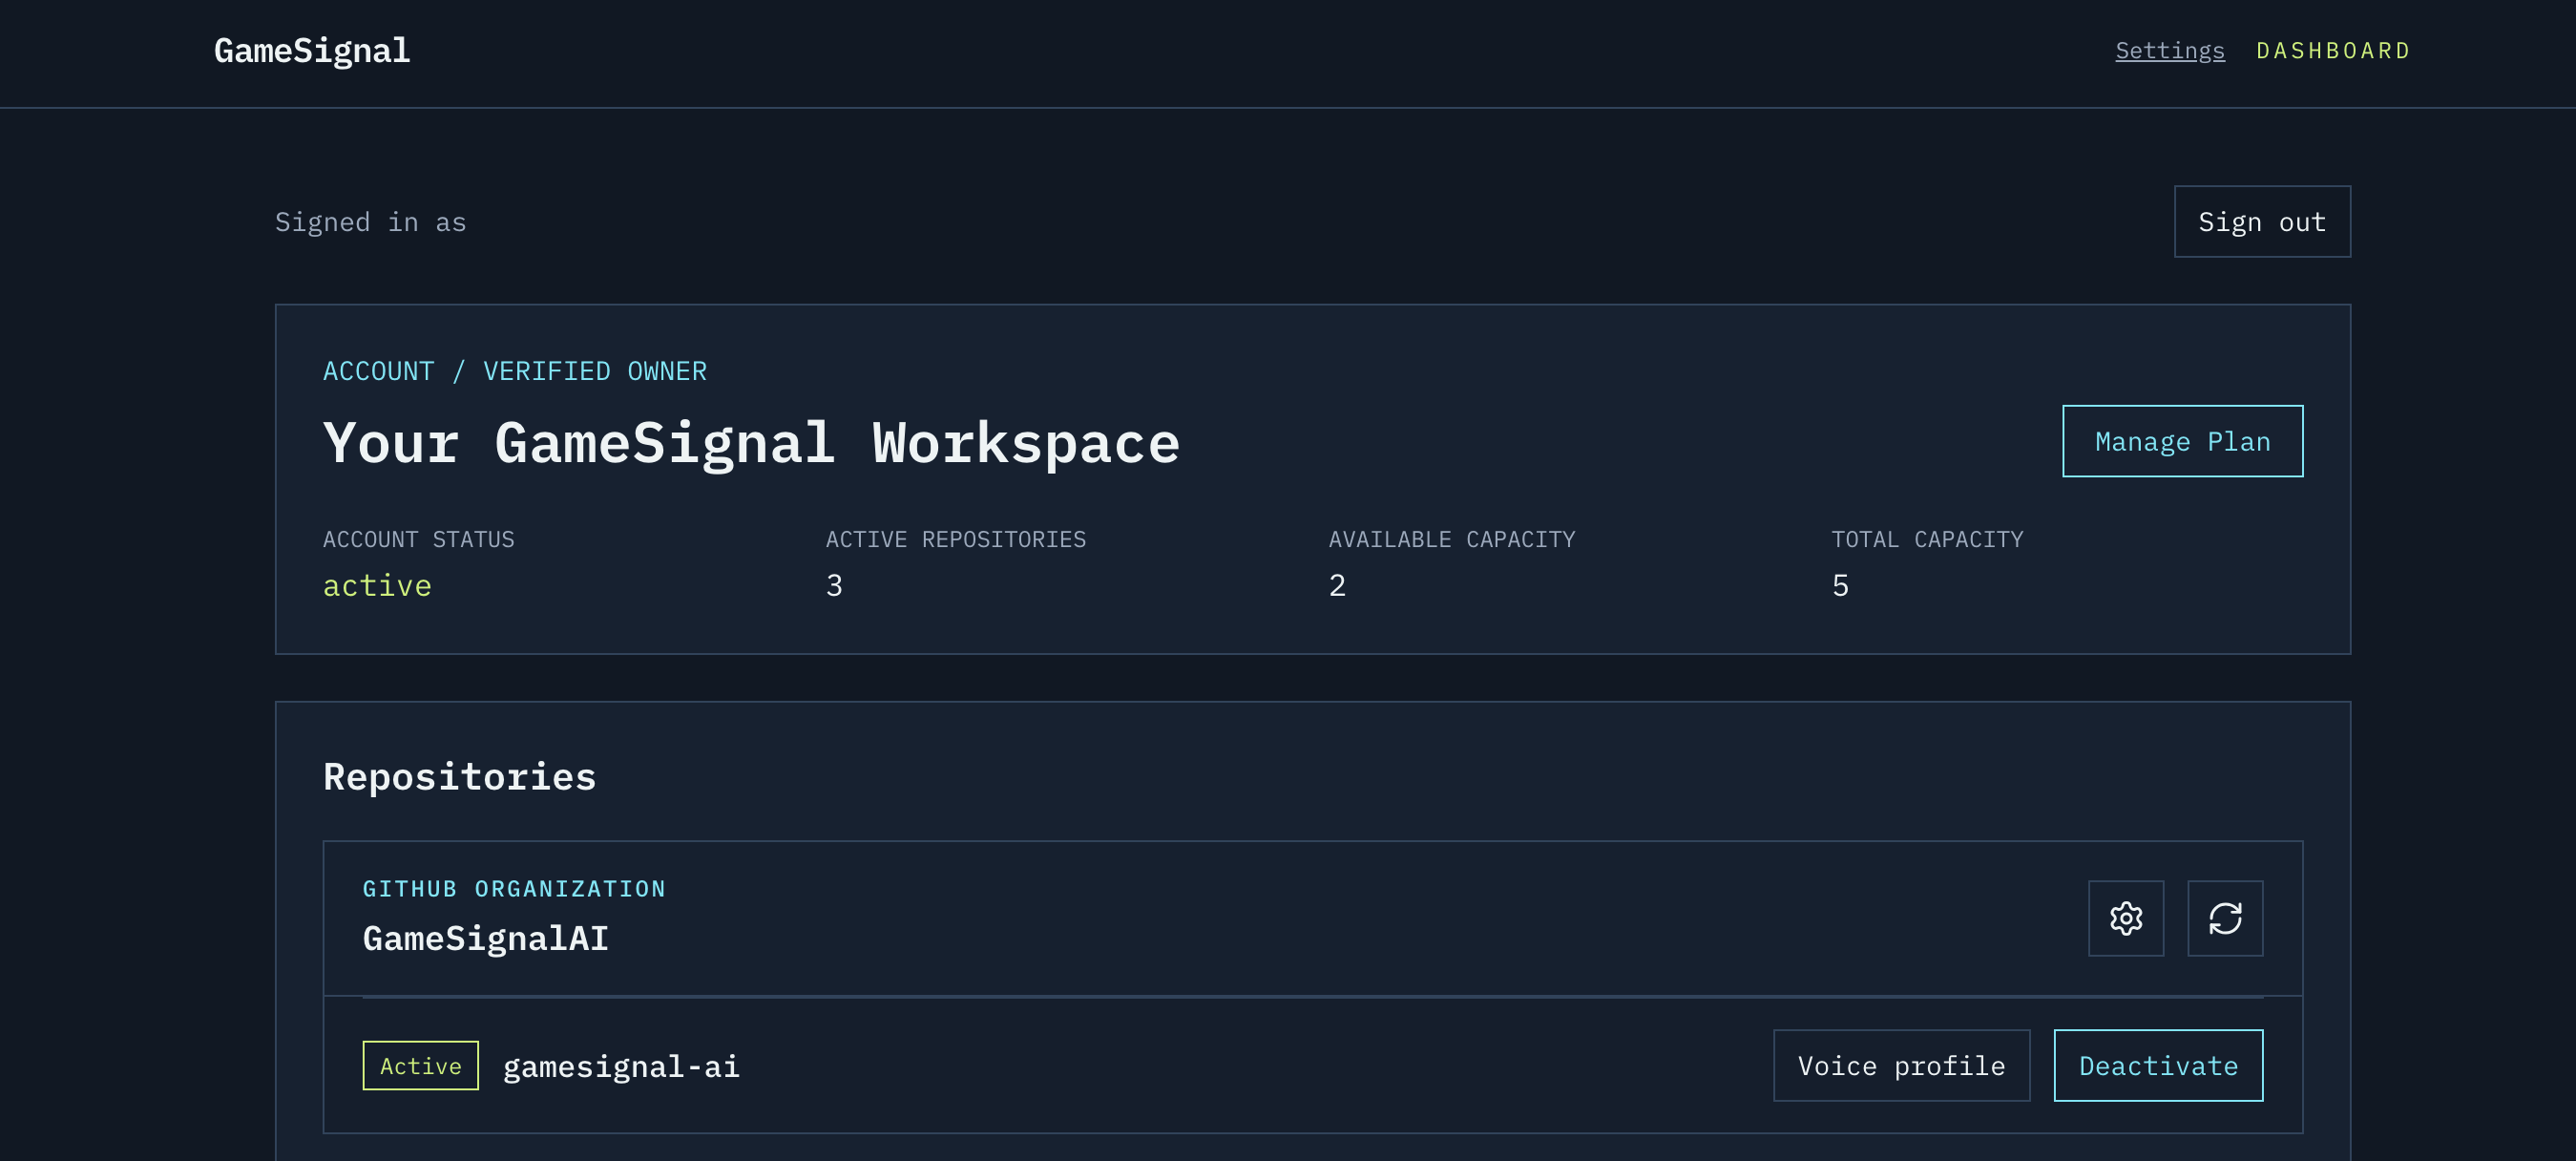Image resolution: width=2576 pixels, height=1161 pixels.
Task: Open Voice profile for gamesignal-ai
Action: coord(1901,1065)
